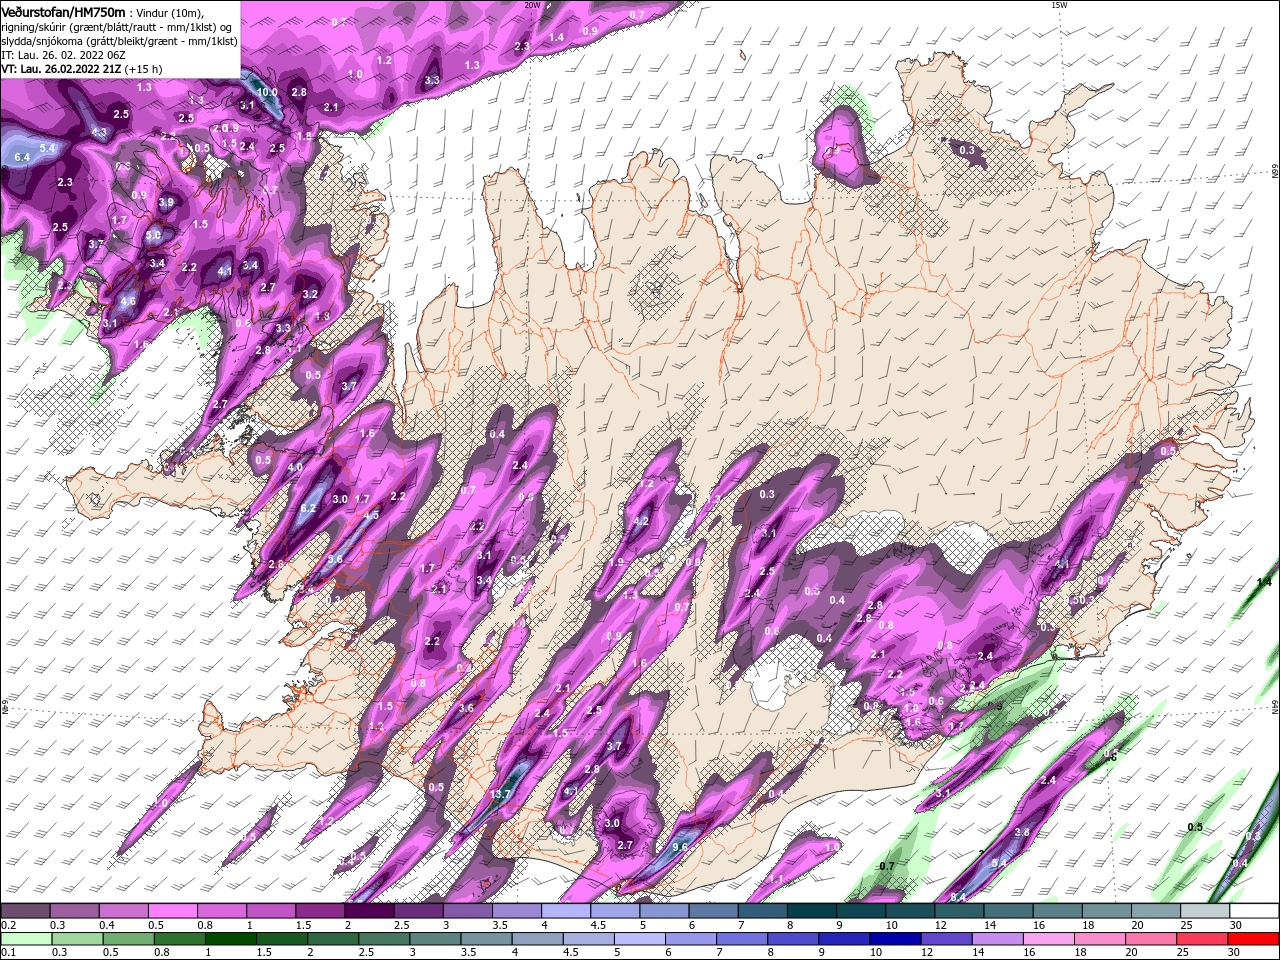
Task: Pick the bright red rain scale swatch labeled 30
Action: click(1253, 939)
